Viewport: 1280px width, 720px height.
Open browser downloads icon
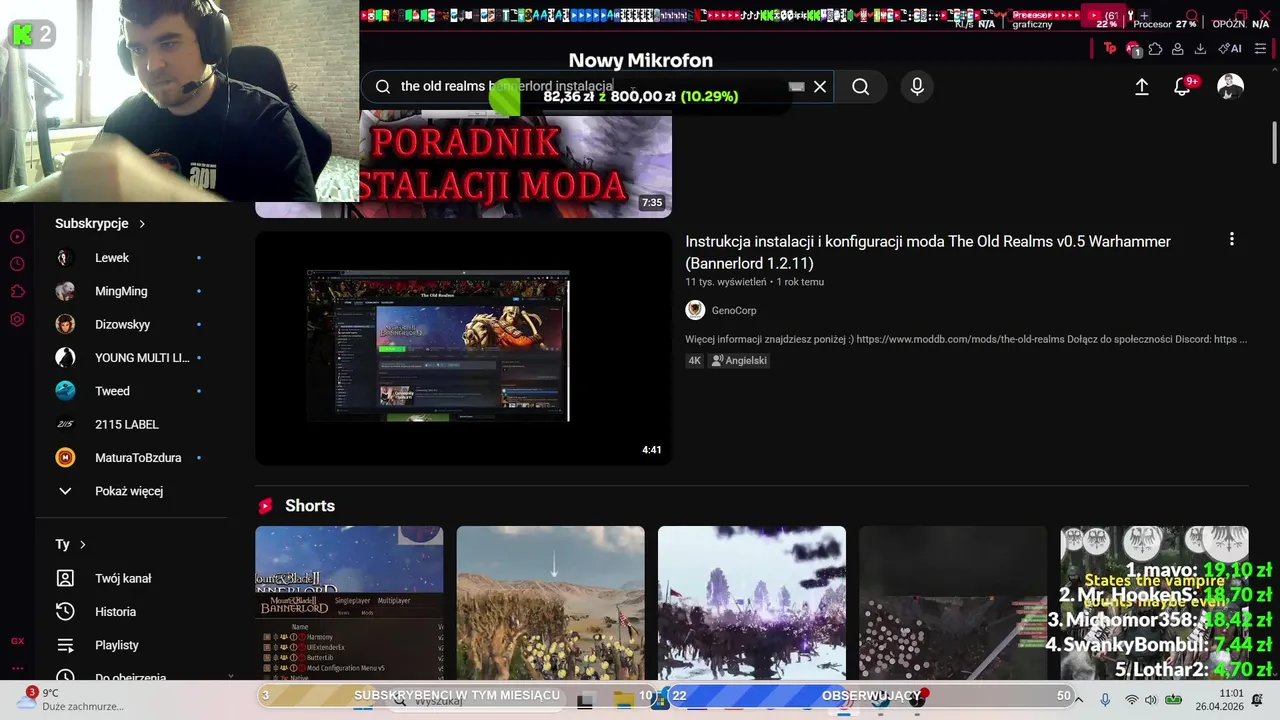[1200, 48]
